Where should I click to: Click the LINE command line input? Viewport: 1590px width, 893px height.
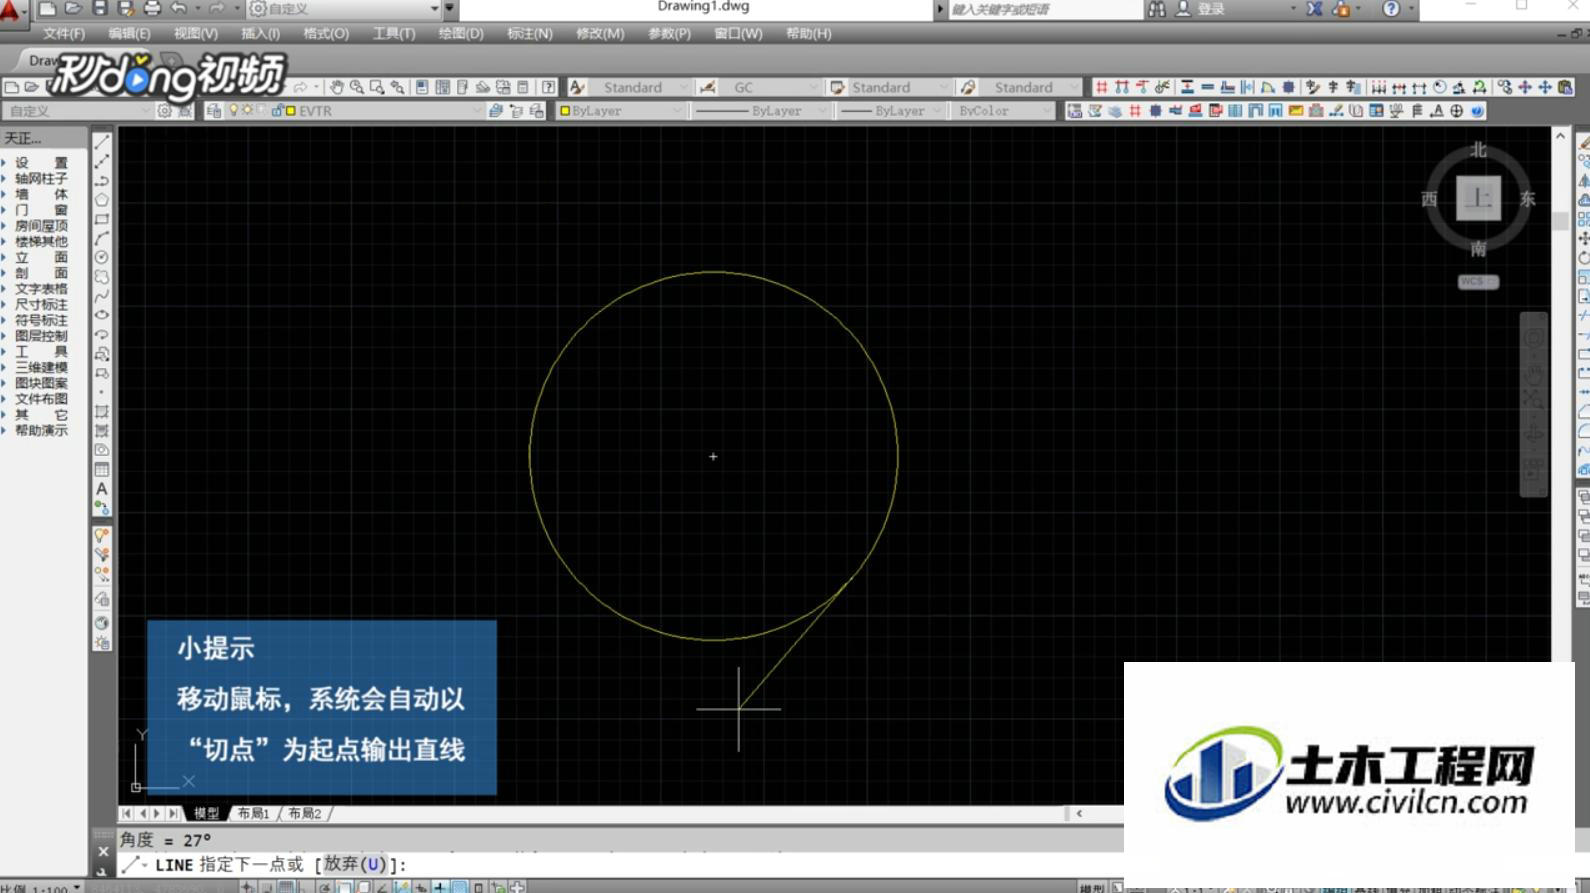pyautogui.click(x=620, y=864)
